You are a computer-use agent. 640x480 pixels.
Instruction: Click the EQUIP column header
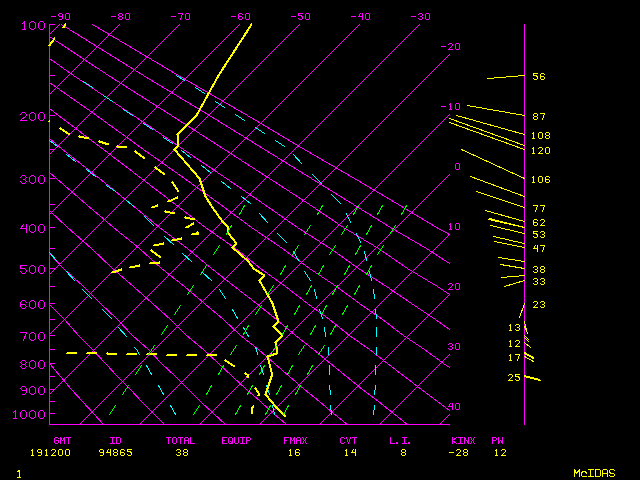pos(236,440)
